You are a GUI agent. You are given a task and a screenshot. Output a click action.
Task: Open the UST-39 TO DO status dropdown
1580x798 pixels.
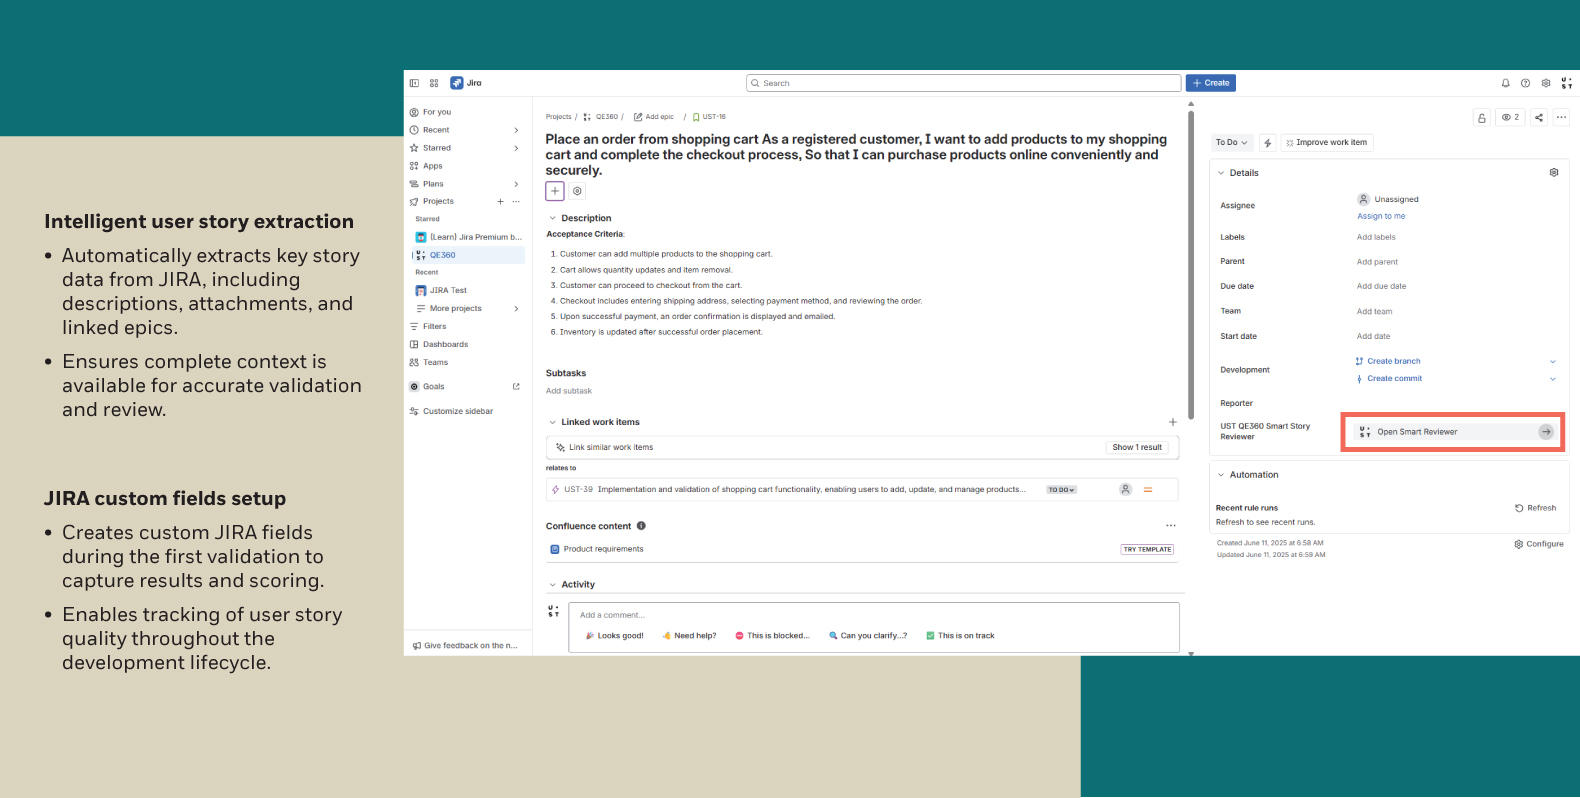(x=1061, y=490)
